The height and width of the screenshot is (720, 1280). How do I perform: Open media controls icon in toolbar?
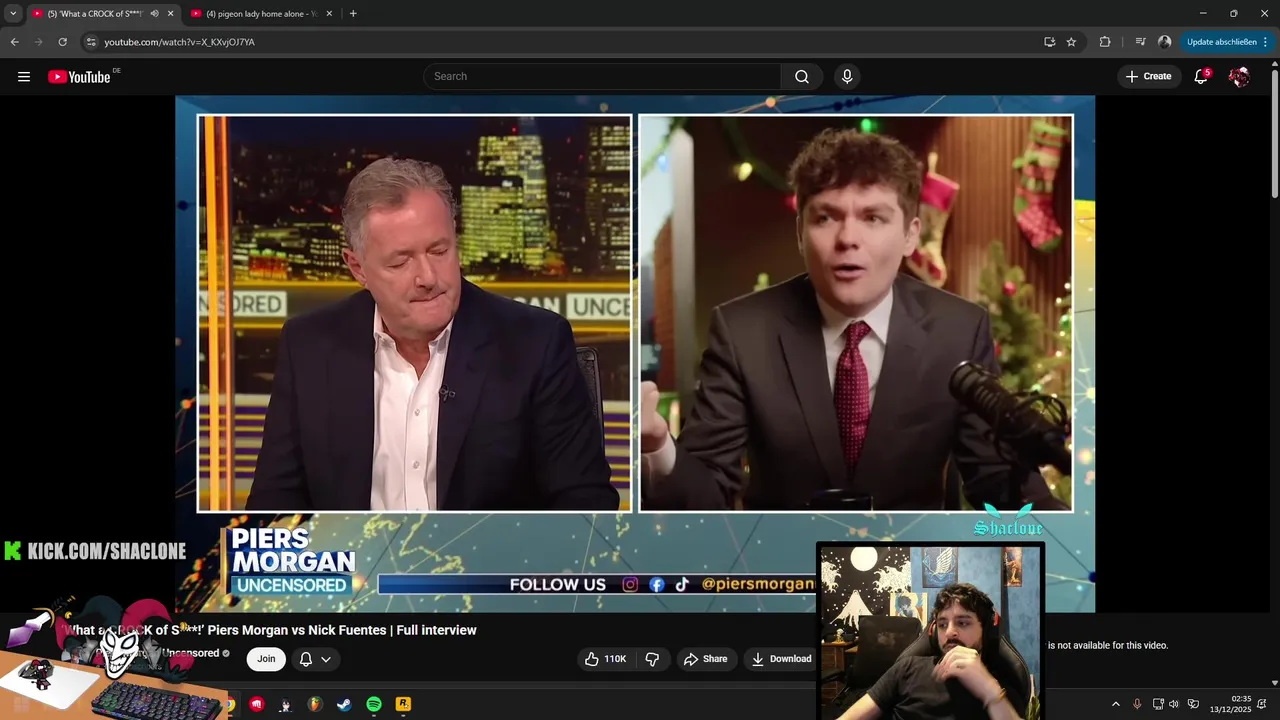(1141, 42)
